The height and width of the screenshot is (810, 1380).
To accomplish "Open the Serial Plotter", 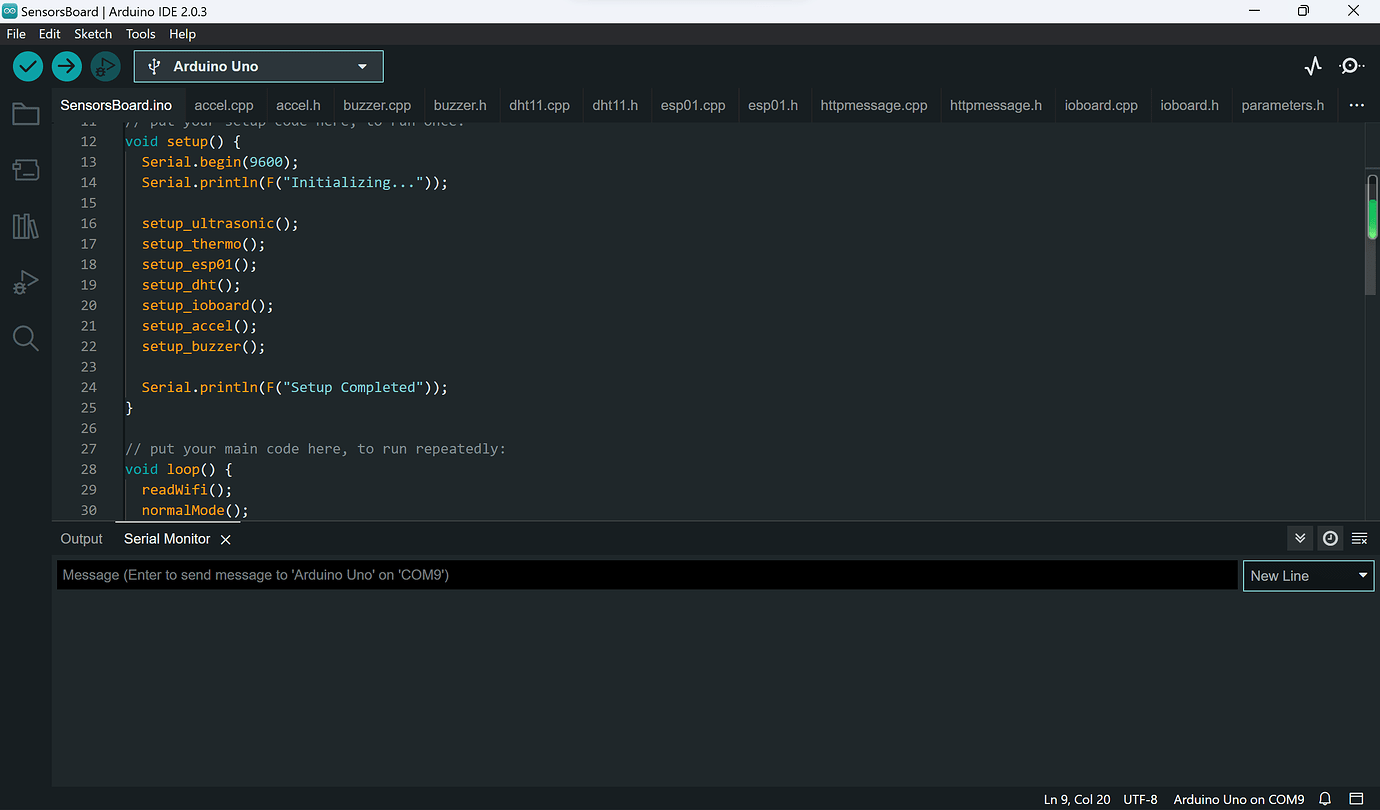I will tap(1313, 64).
